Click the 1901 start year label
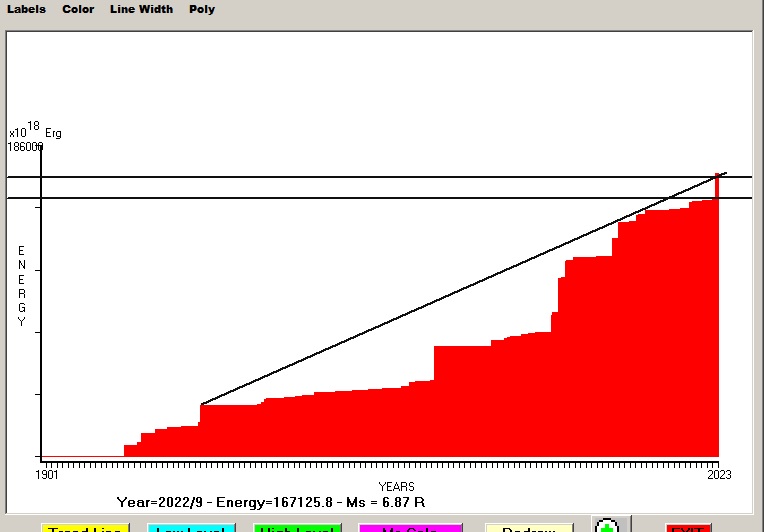 [47, 475]
